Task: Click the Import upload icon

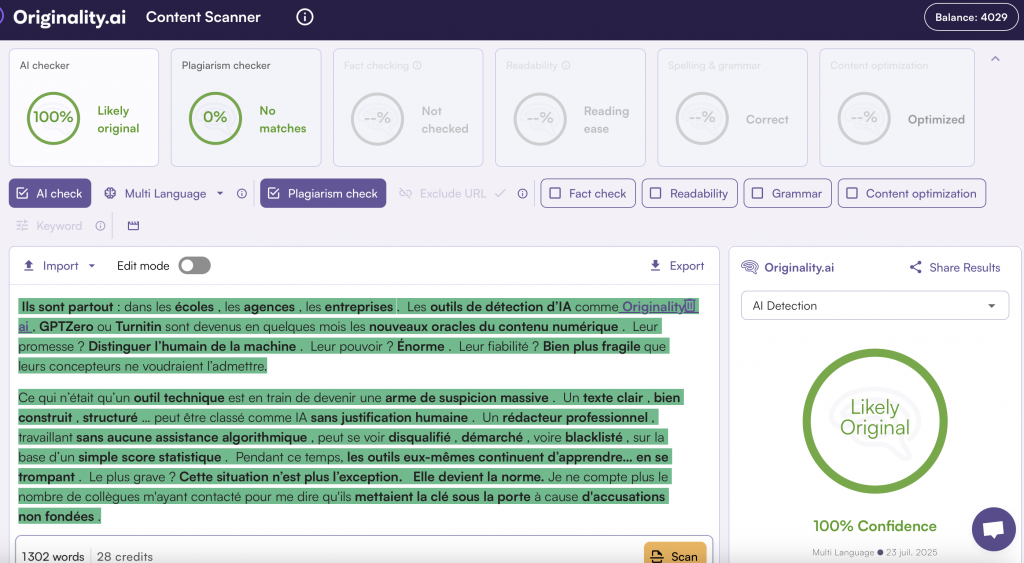Action: 29,265
